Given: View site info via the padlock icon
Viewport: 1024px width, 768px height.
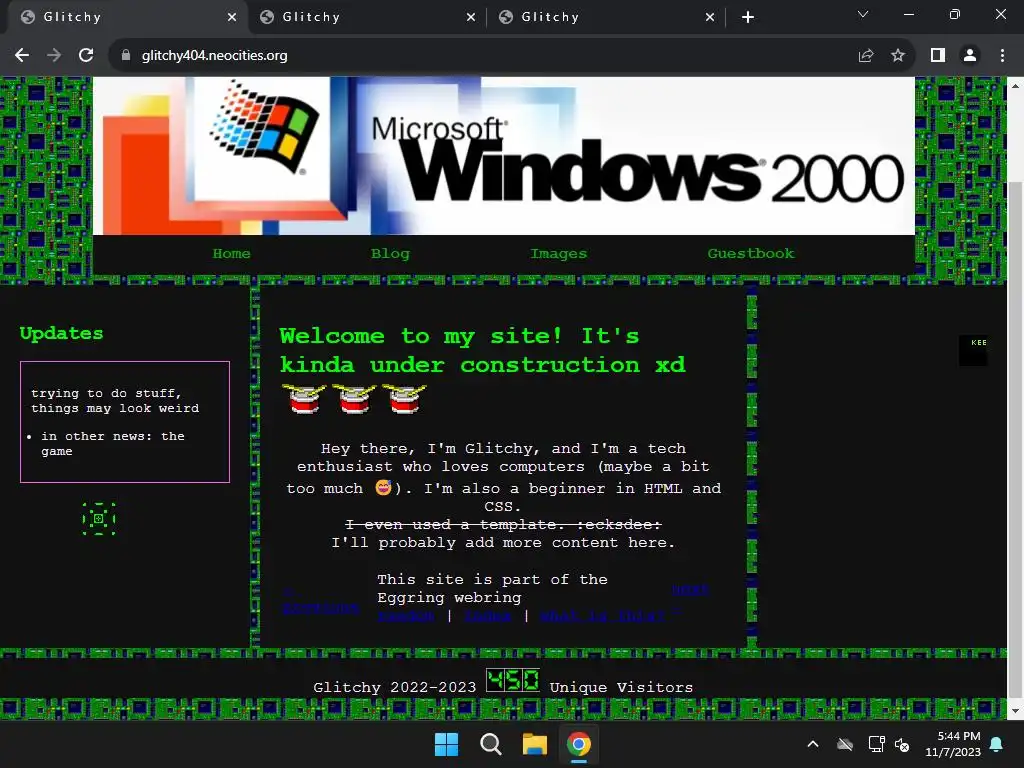Looking at the screenshot, I should (x=126, y=56).
